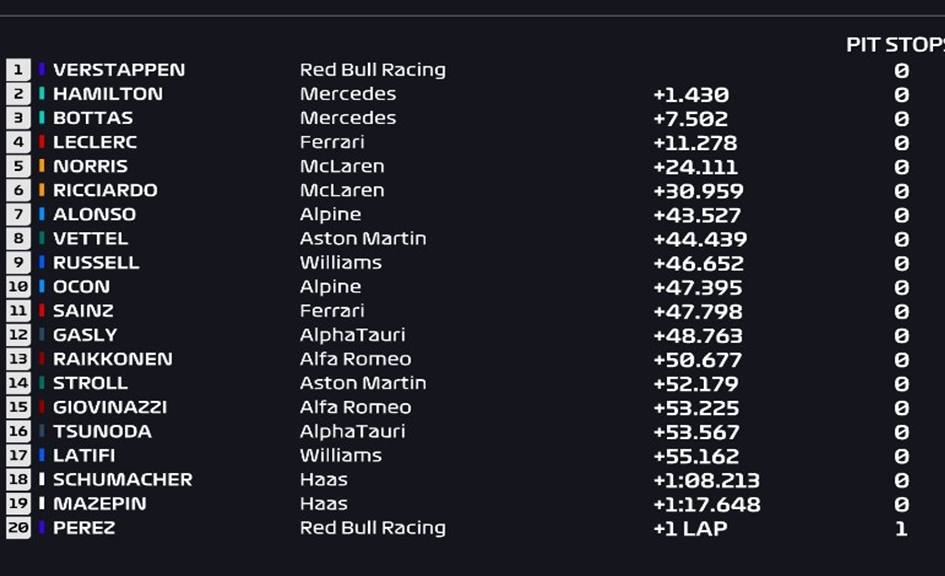
Task: Select position badge 2 for Hamilton
Action: (18, 94)
